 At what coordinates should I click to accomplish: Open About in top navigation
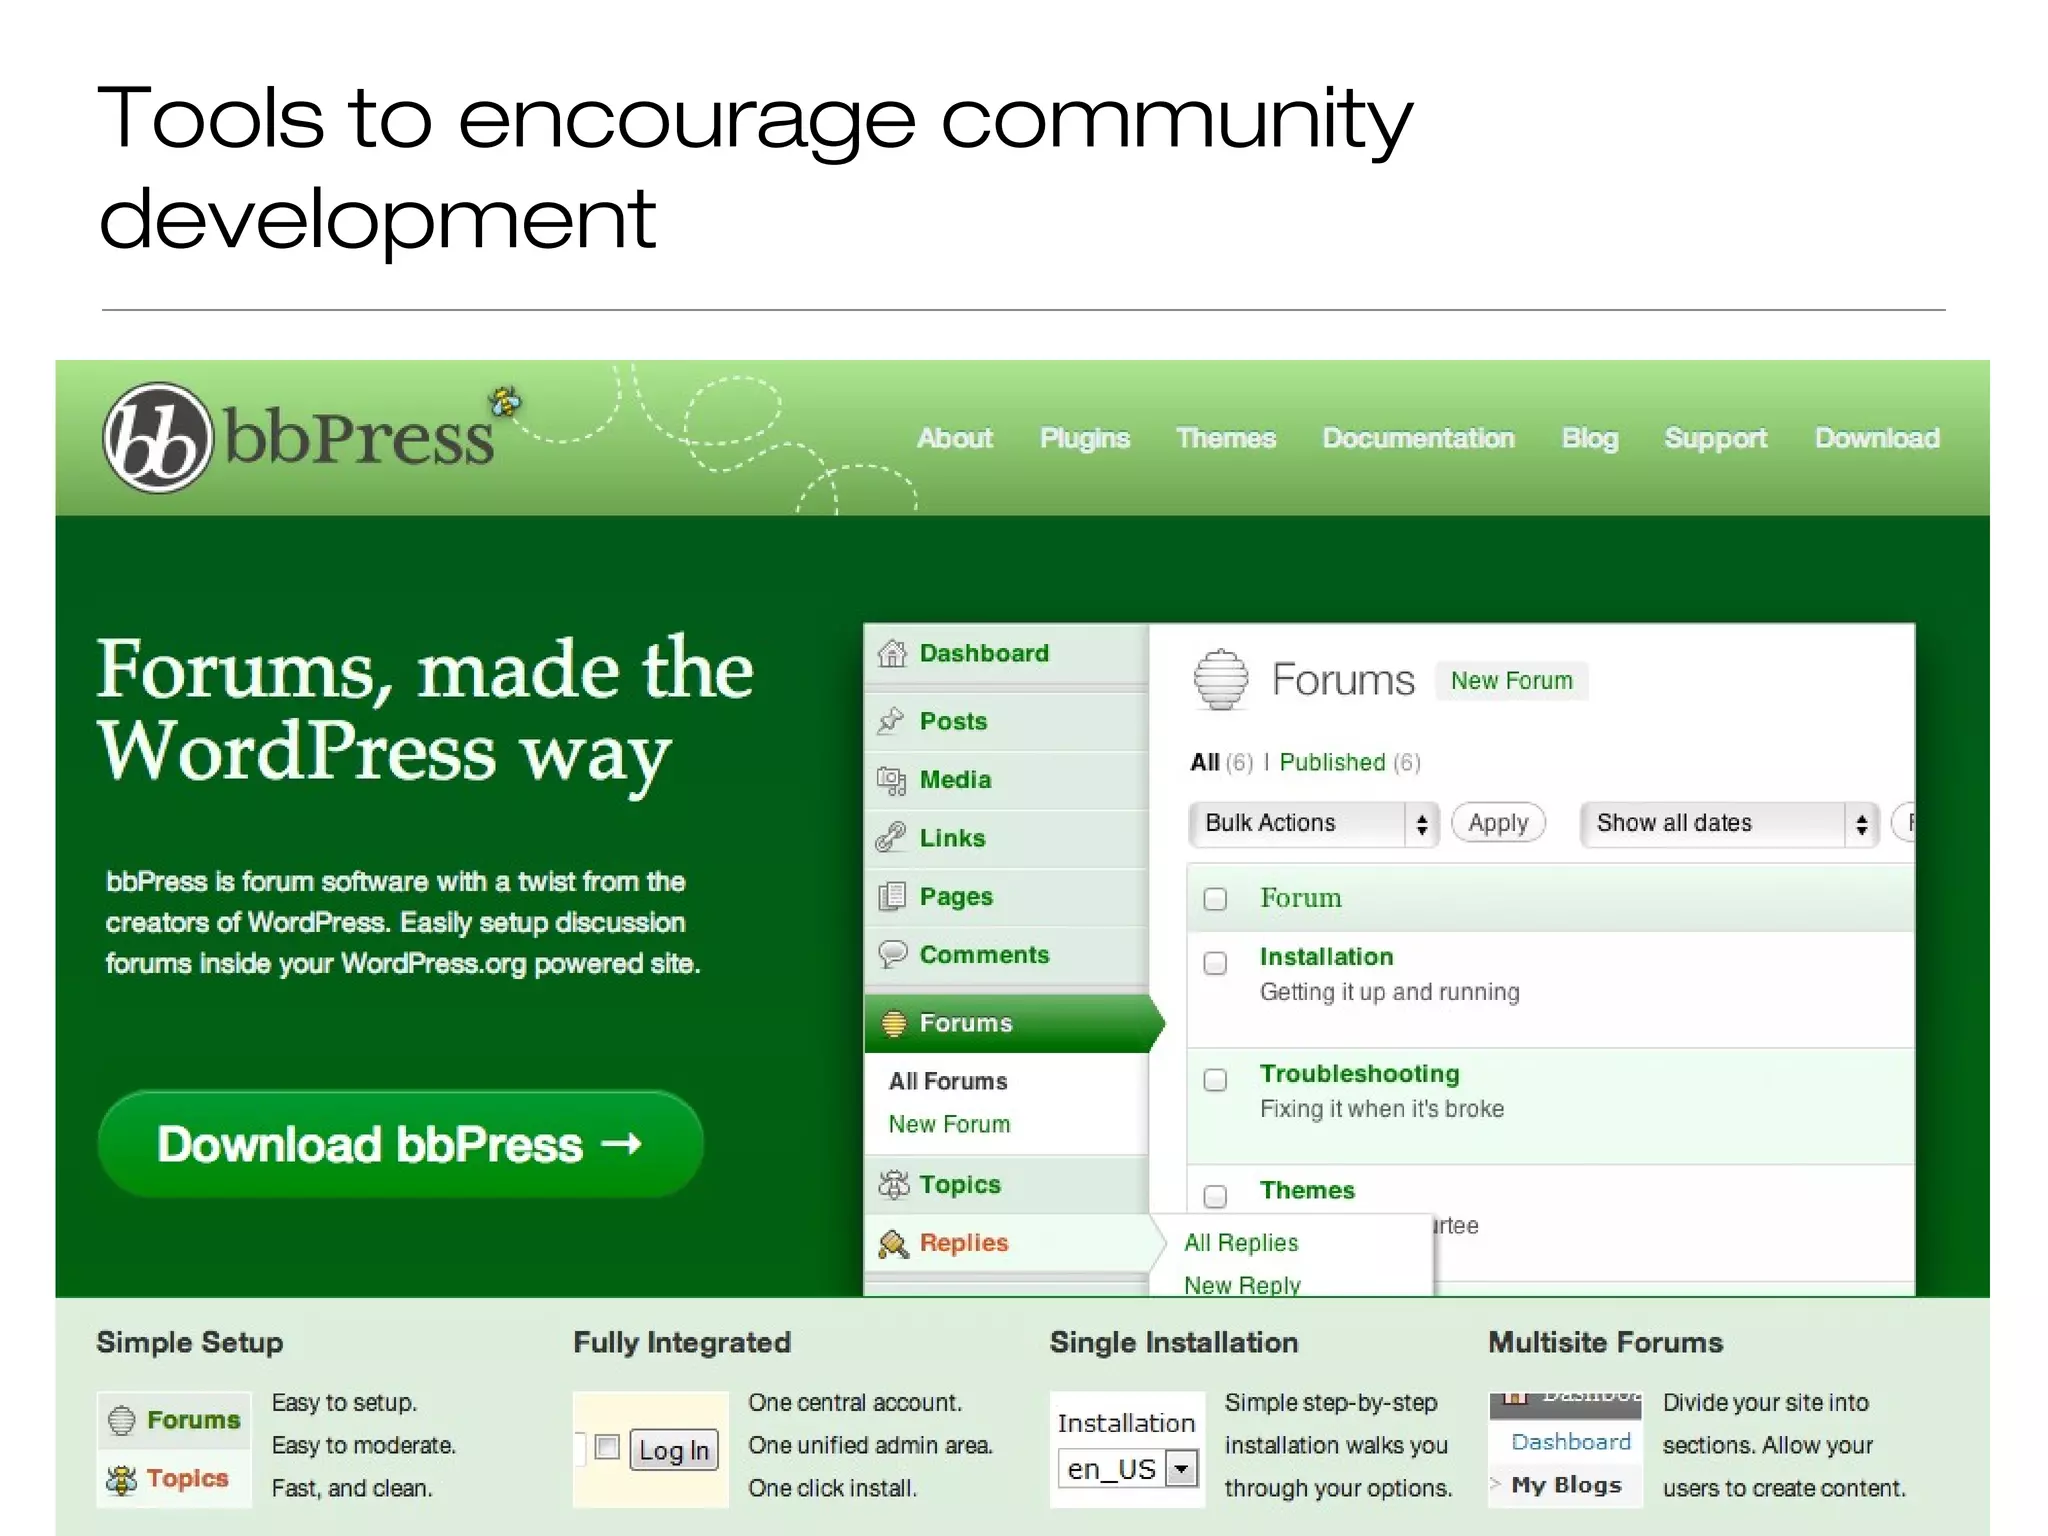coord(955,438)
